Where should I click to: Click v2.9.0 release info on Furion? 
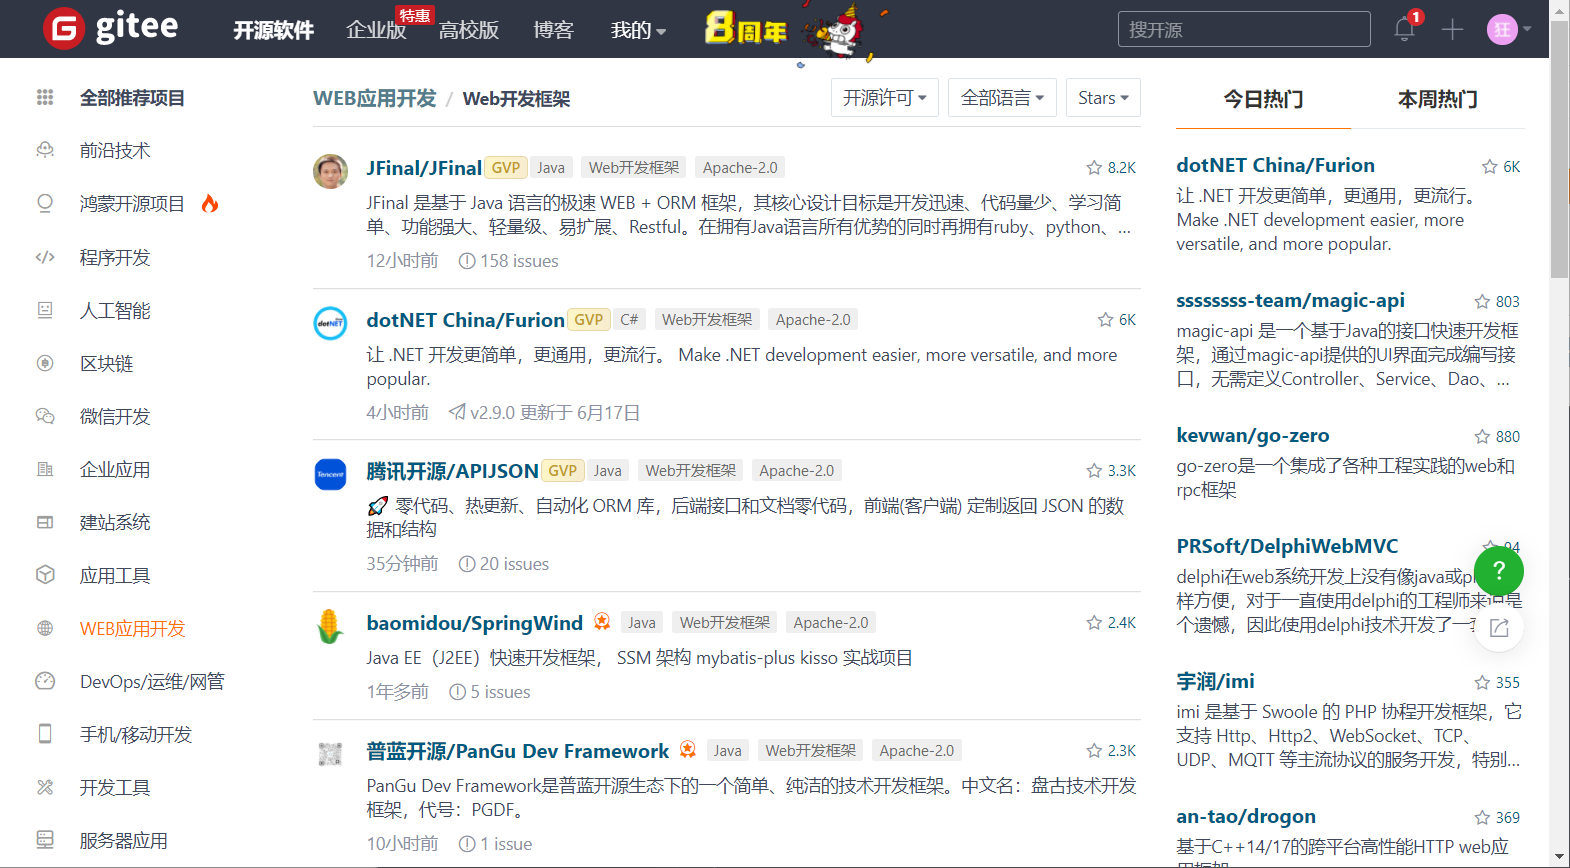544,413
